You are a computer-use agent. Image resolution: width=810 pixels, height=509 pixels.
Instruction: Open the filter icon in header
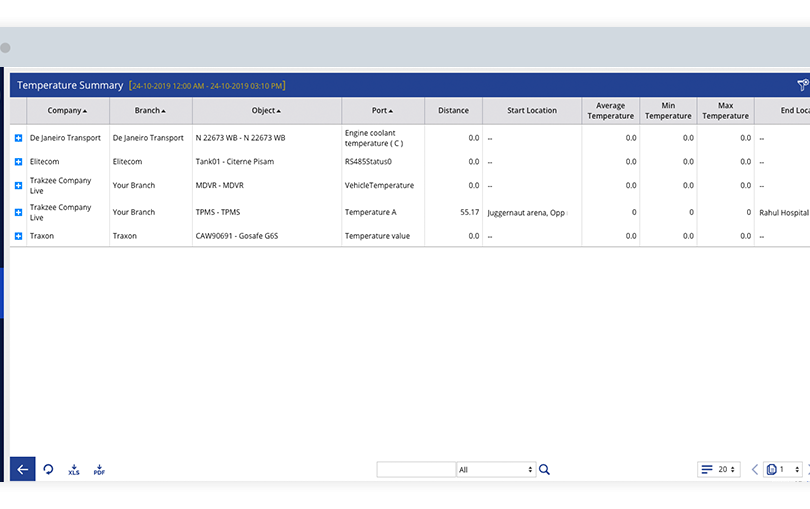802,86
